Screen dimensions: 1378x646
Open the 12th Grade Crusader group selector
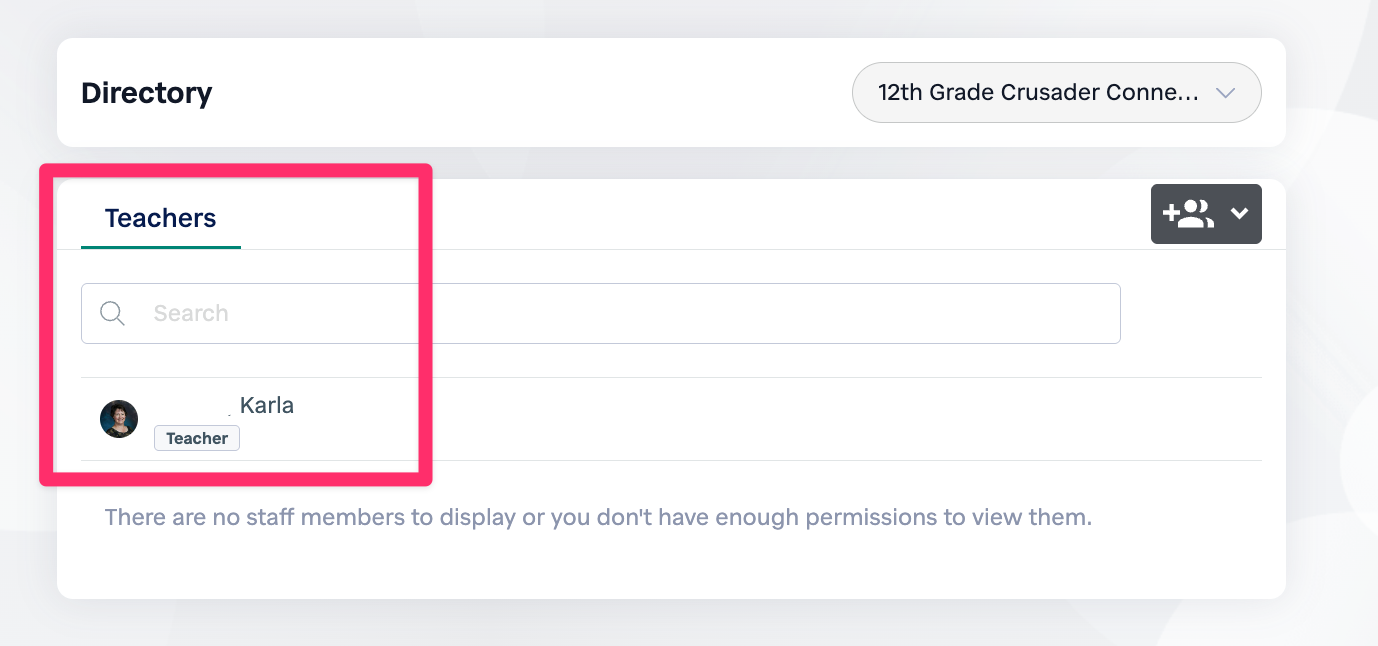1056,93
